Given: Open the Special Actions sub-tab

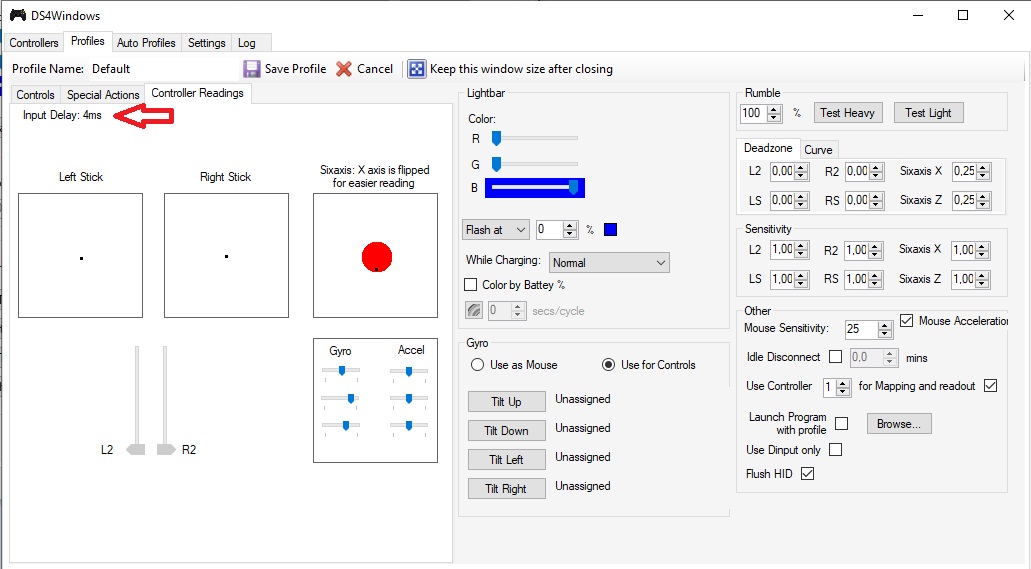Looking at the screenshot, I should coord(103,95).
